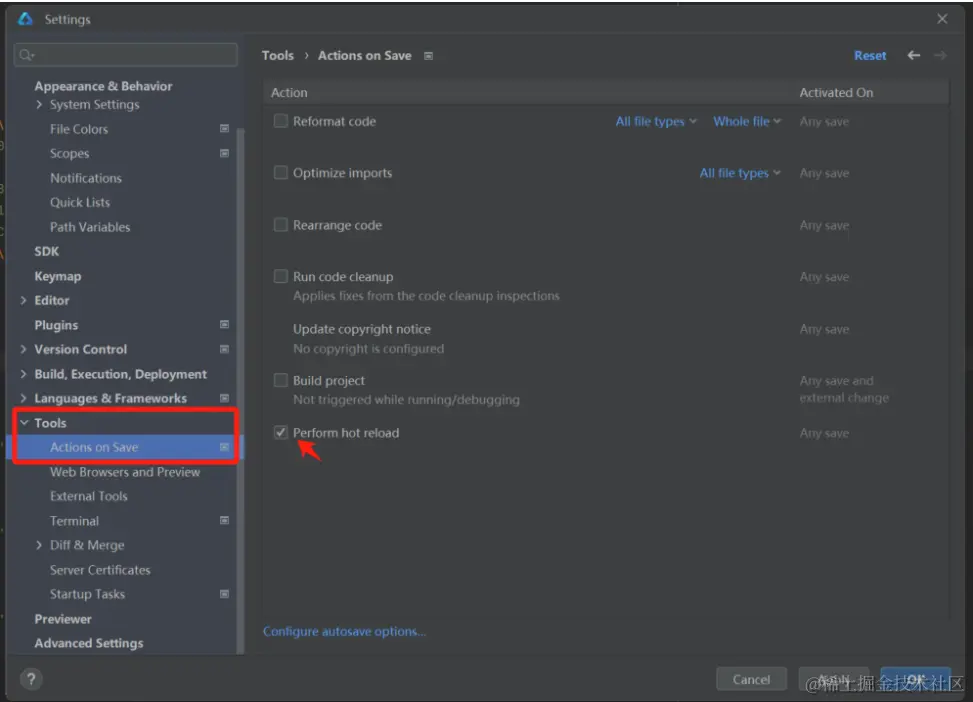Click project-level icon beside Plugins
Image resolution: width=973 pixels, height=702 pixels.
225,325
